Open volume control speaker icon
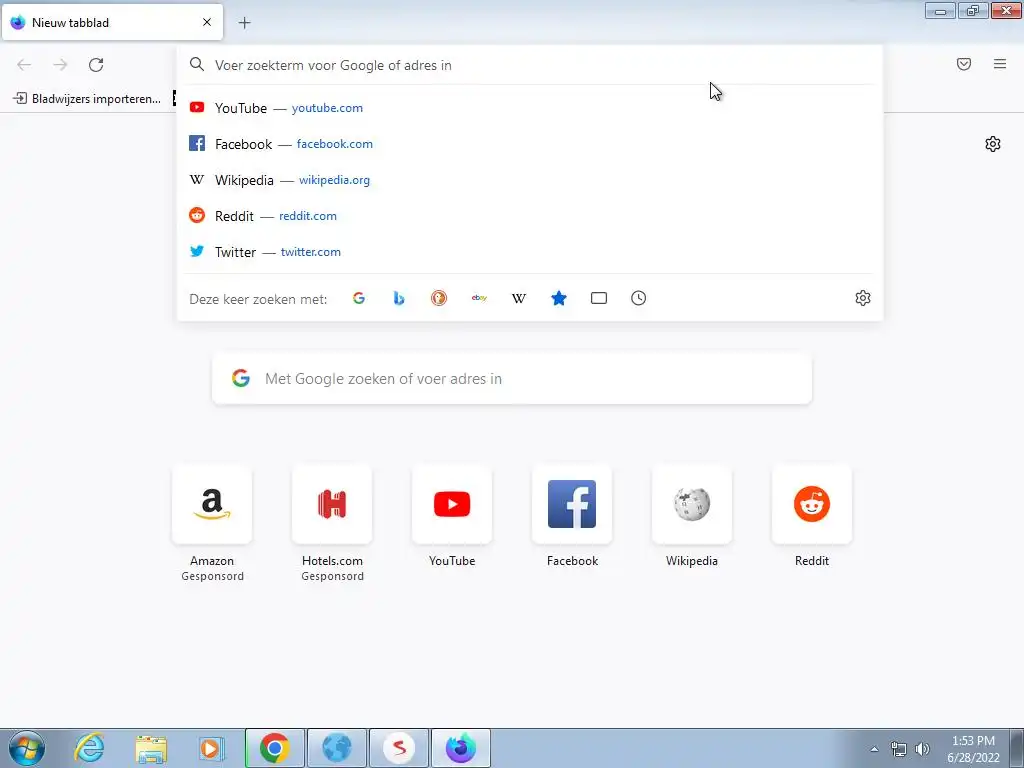The width and height of the screenshot is (1024, 768). point(923,749)
